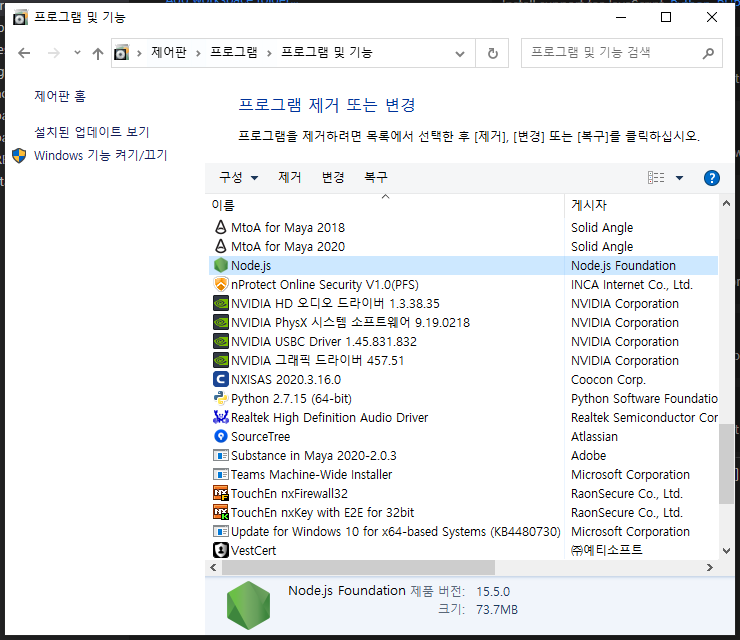740x640 pixels.
Task: Click the TouchEn nxFirewall32 icon
Action: pyautogui.click(x=220, y=493)
